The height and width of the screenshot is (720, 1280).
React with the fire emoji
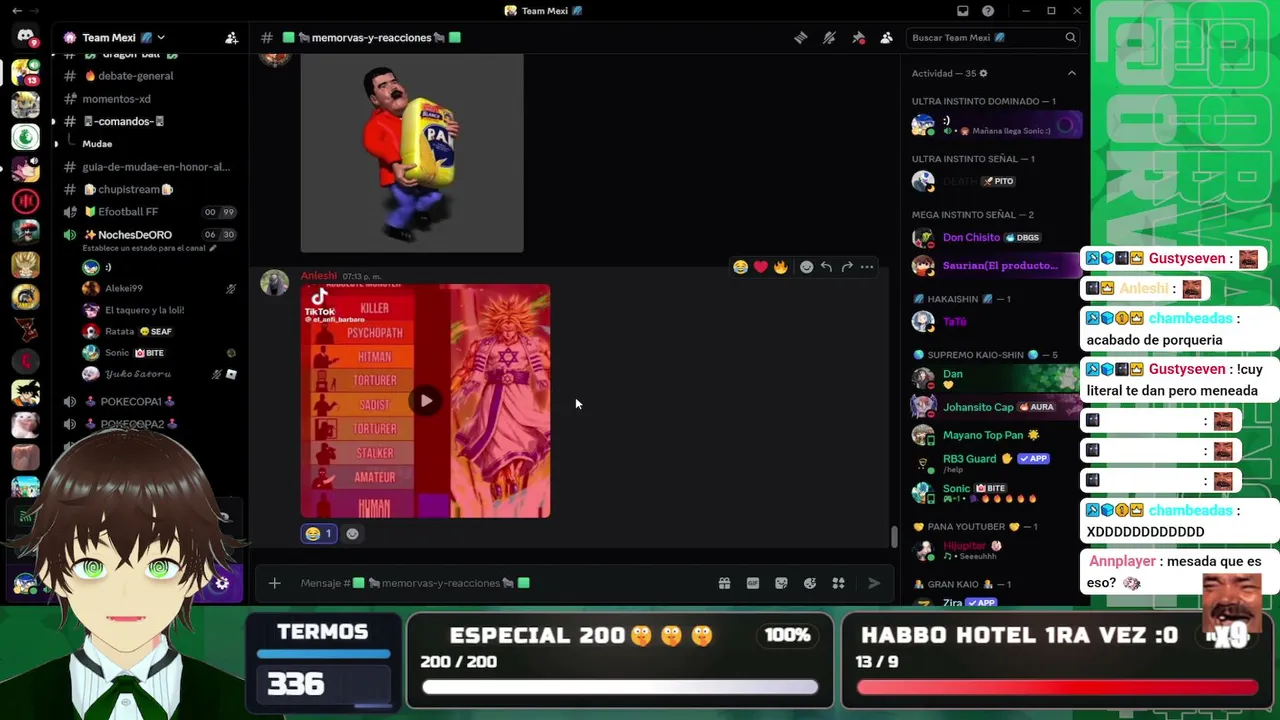(780, 267)
